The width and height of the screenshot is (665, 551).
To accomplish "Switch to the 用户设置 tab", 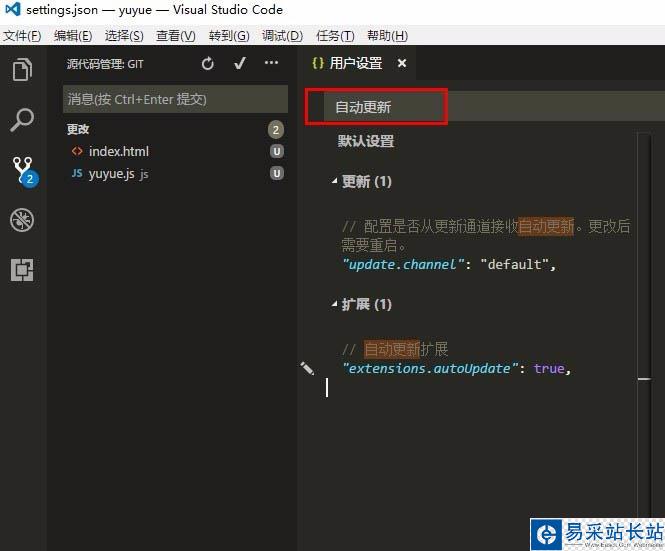I will pos(356,63).
